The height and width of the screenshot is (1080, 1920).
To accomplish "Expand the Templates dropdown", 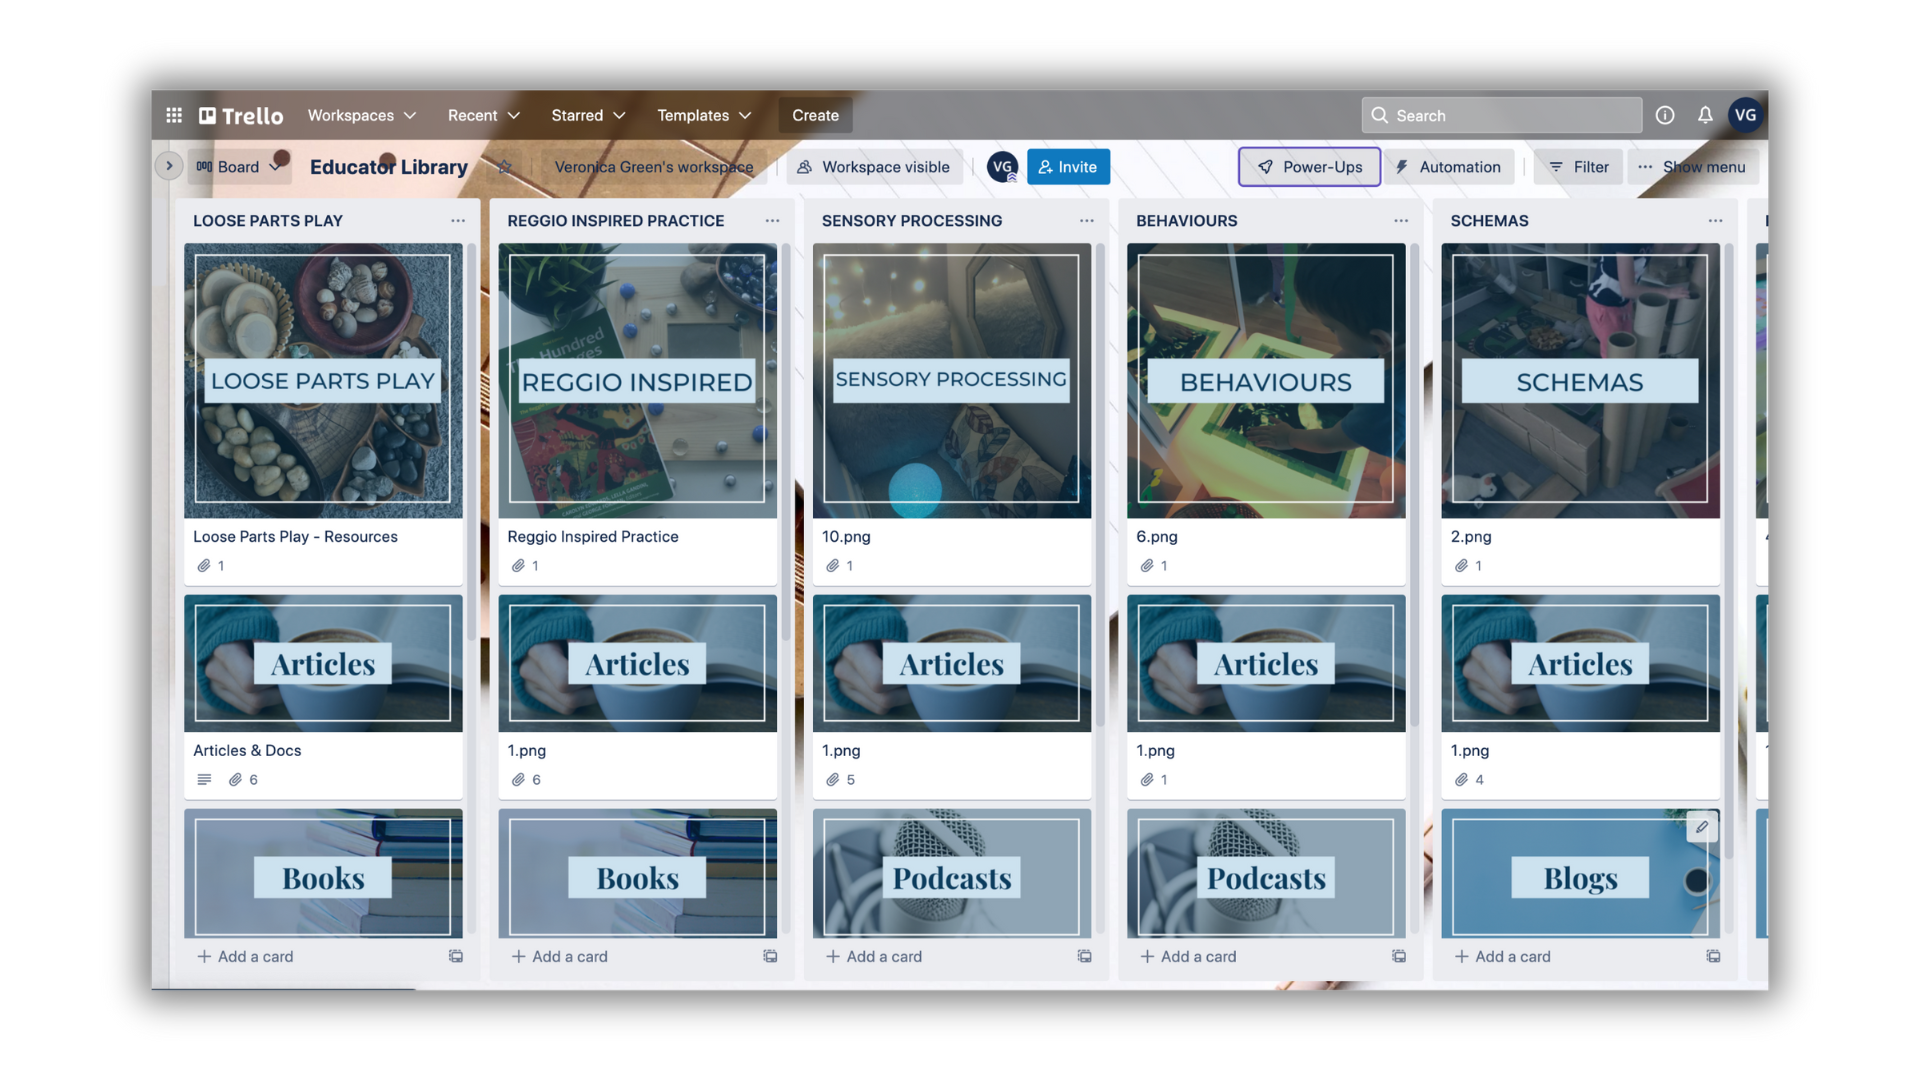I will tap(703, 115).
